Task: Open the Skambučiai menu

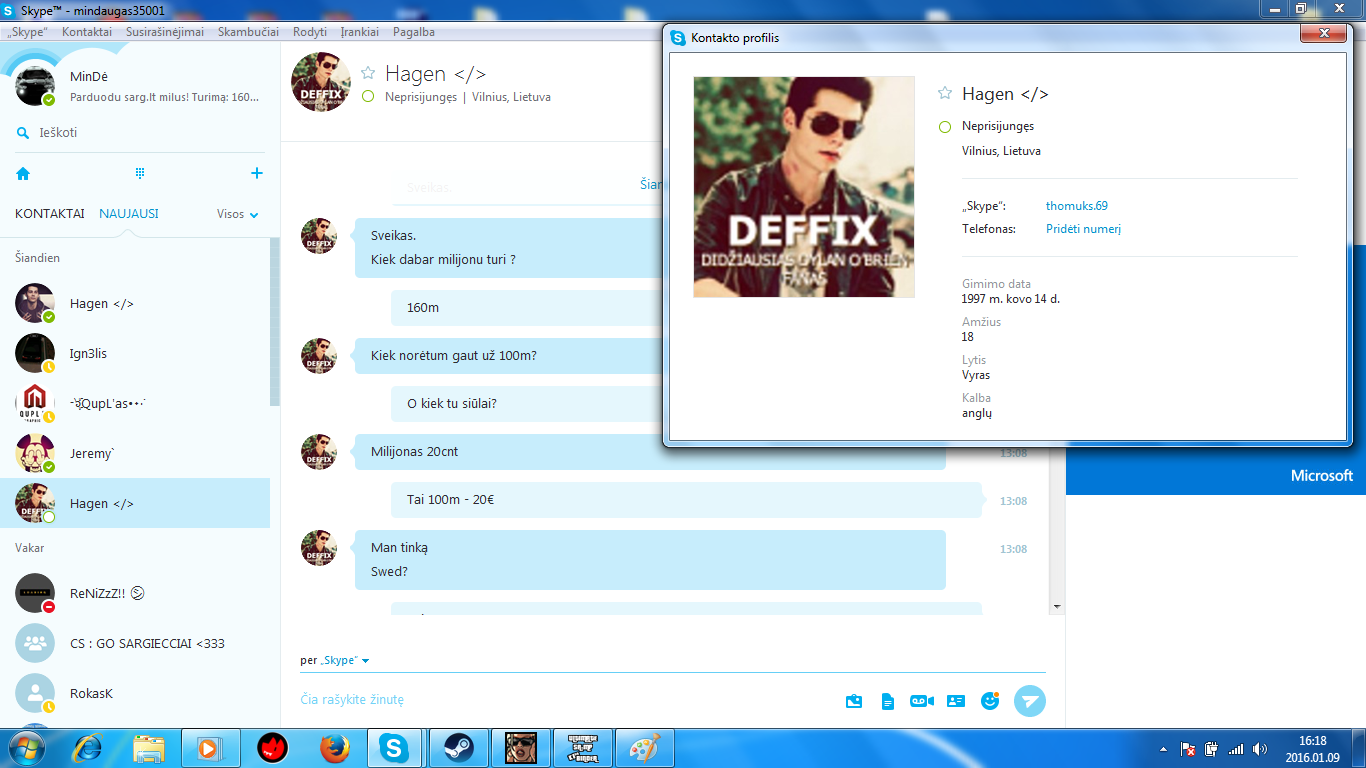Action: click(x=248, y=32)
